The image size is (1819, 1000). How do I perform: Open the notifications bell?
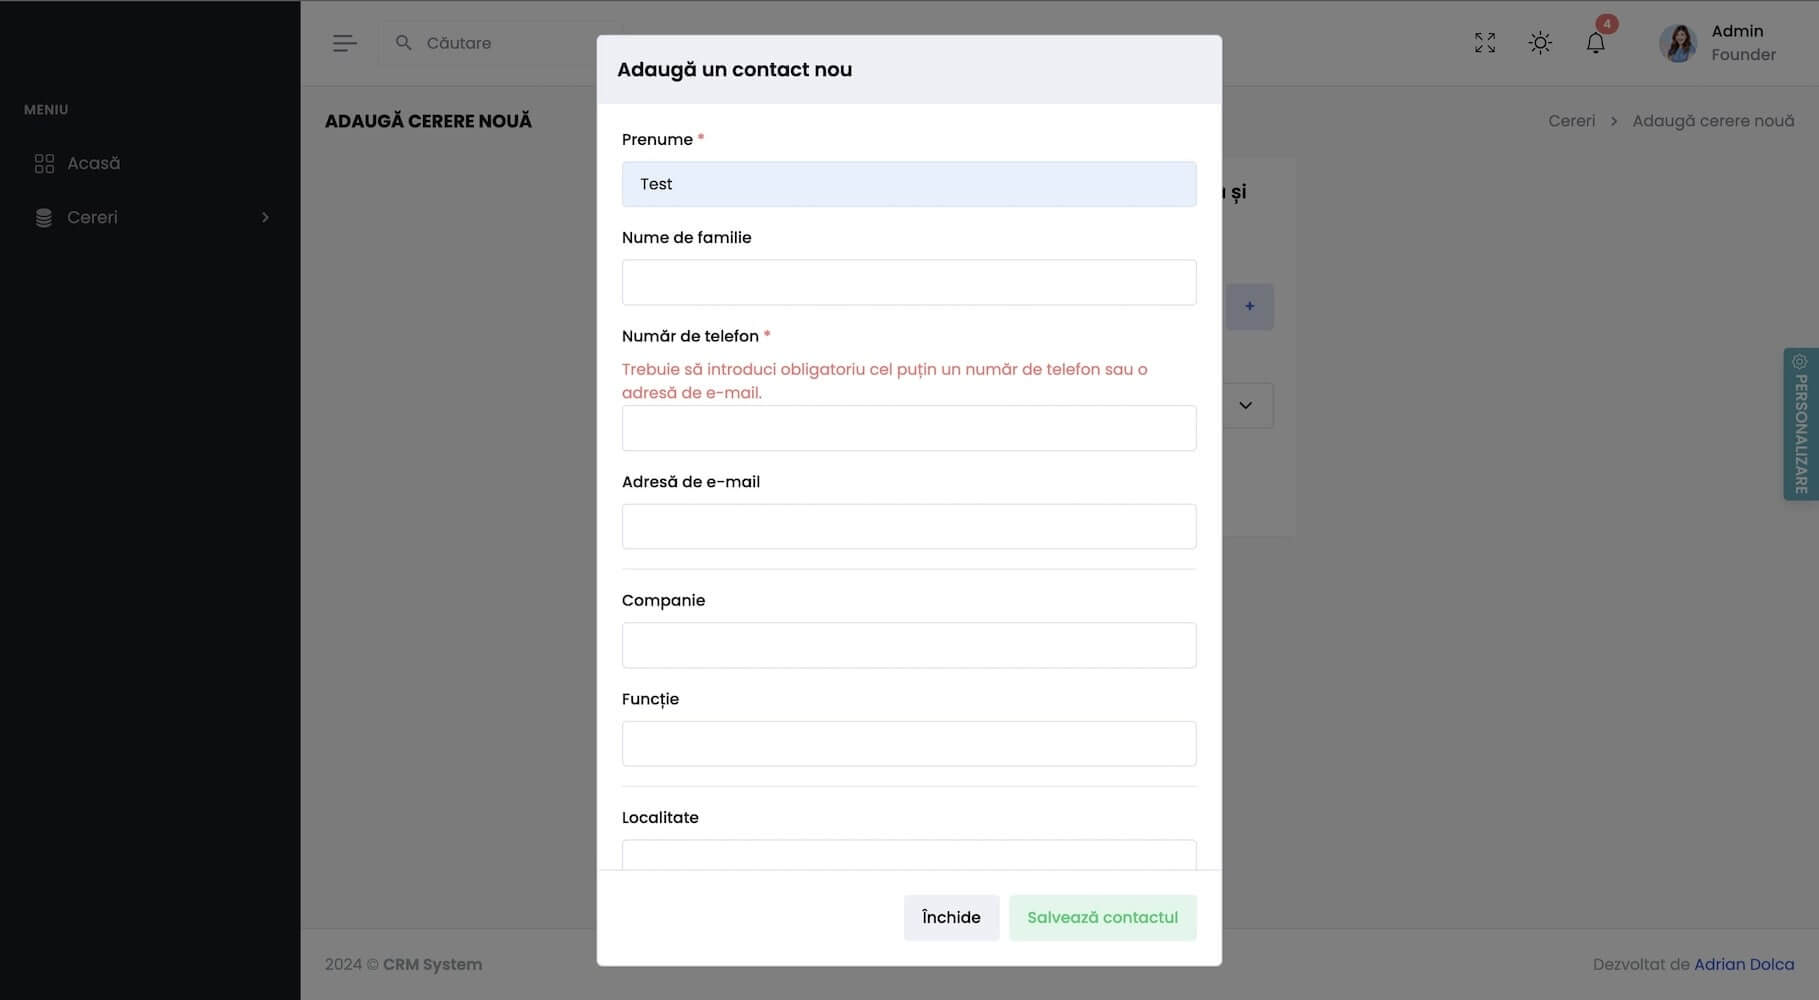pos(1595,43)
